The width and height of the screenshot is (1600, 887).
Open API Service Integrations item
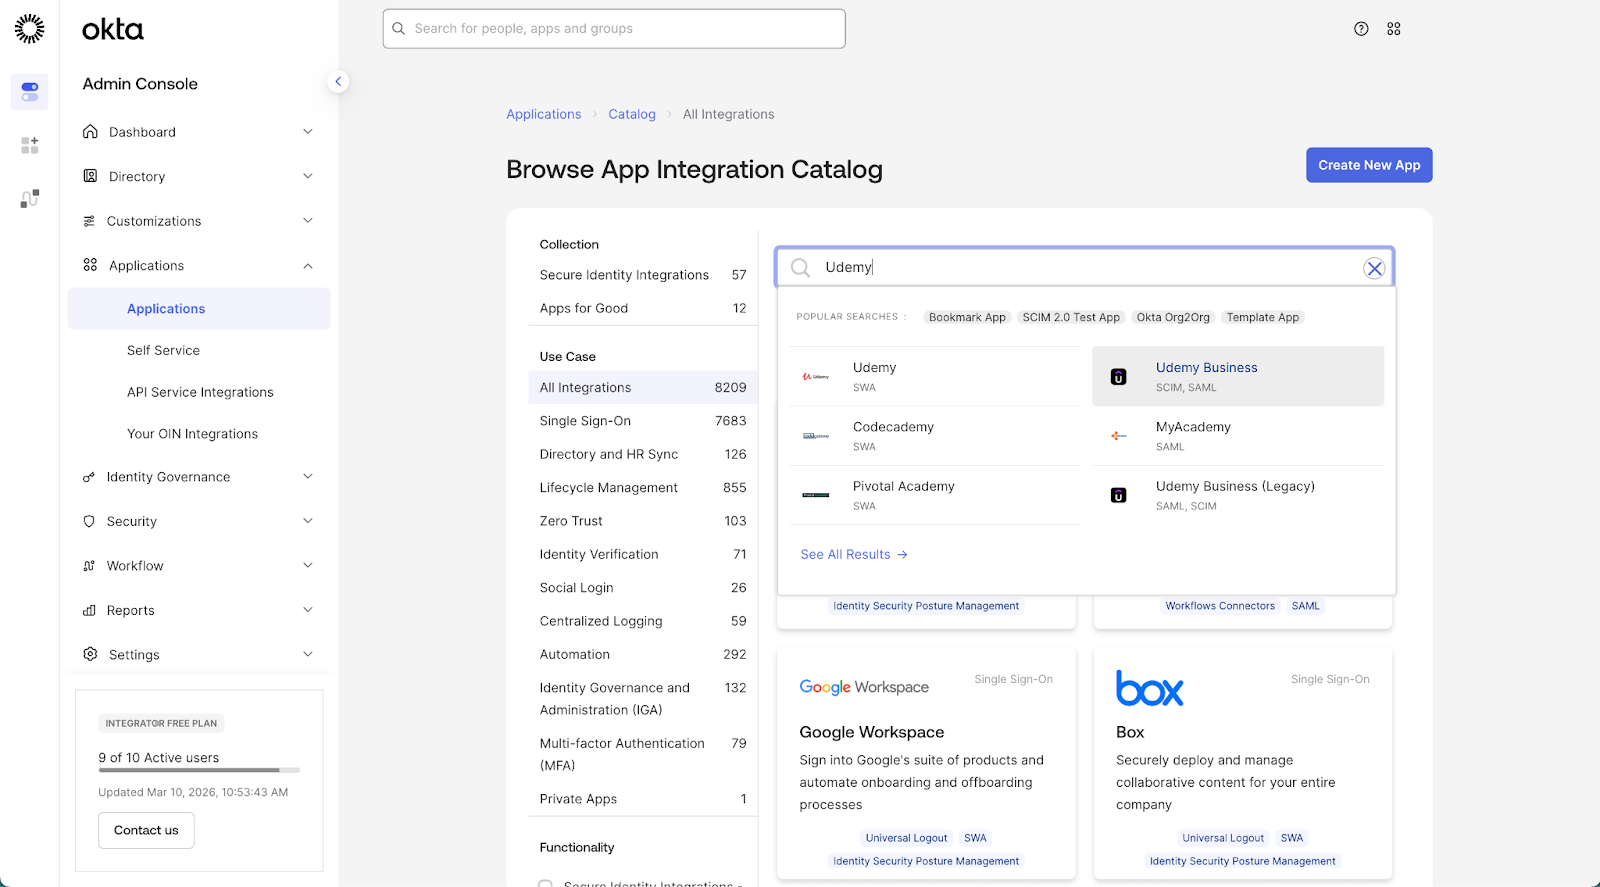(x=199, y=392)
